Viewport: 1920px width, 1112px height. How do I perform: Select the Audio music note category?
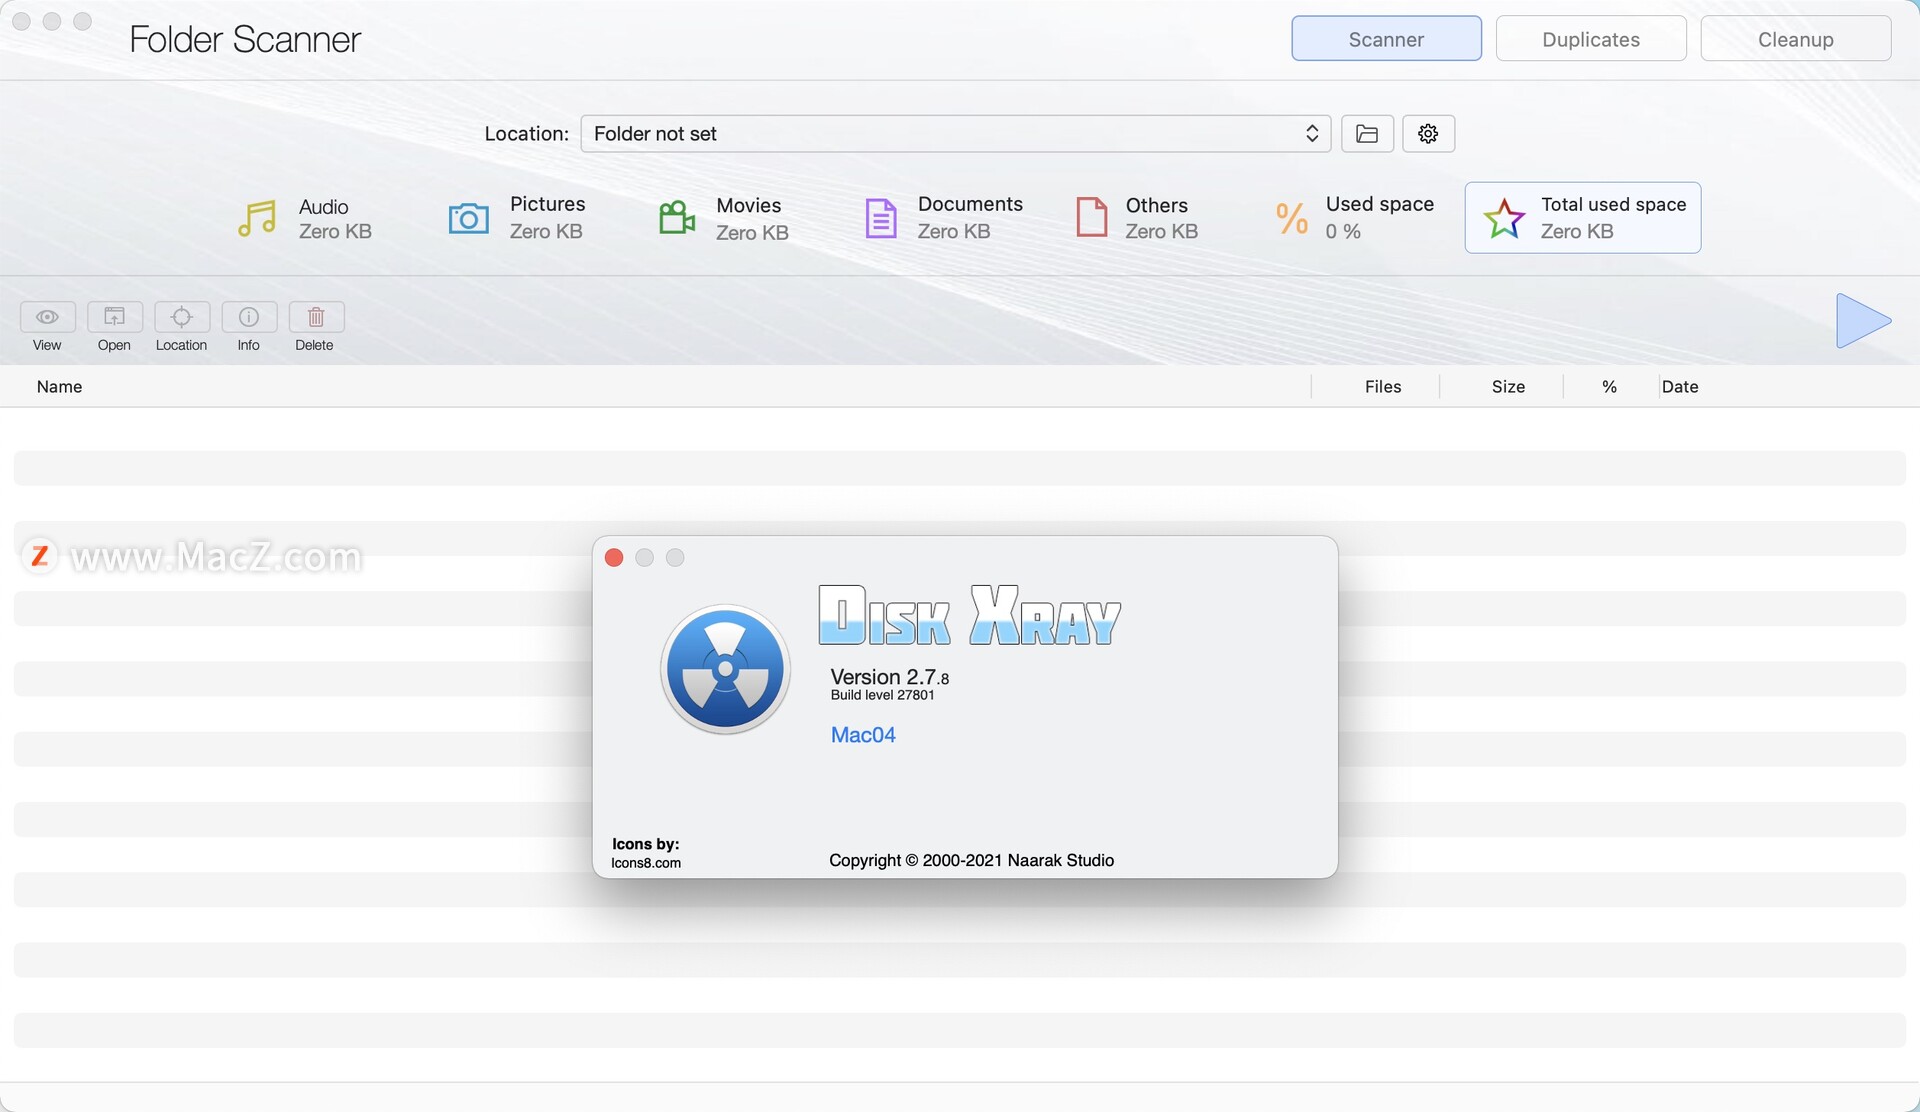257,218
